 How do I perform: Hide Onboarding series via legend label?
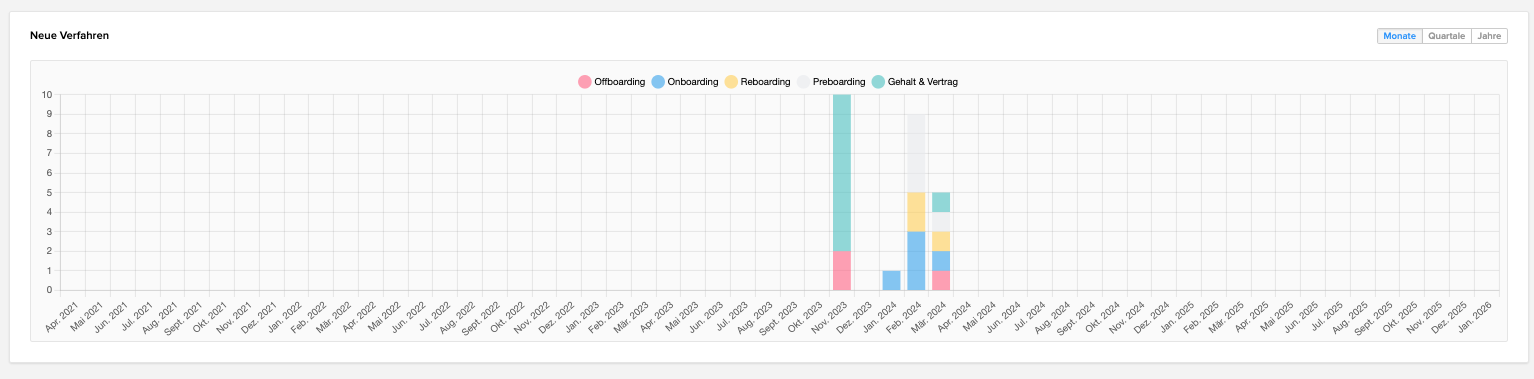pos(693,82)
